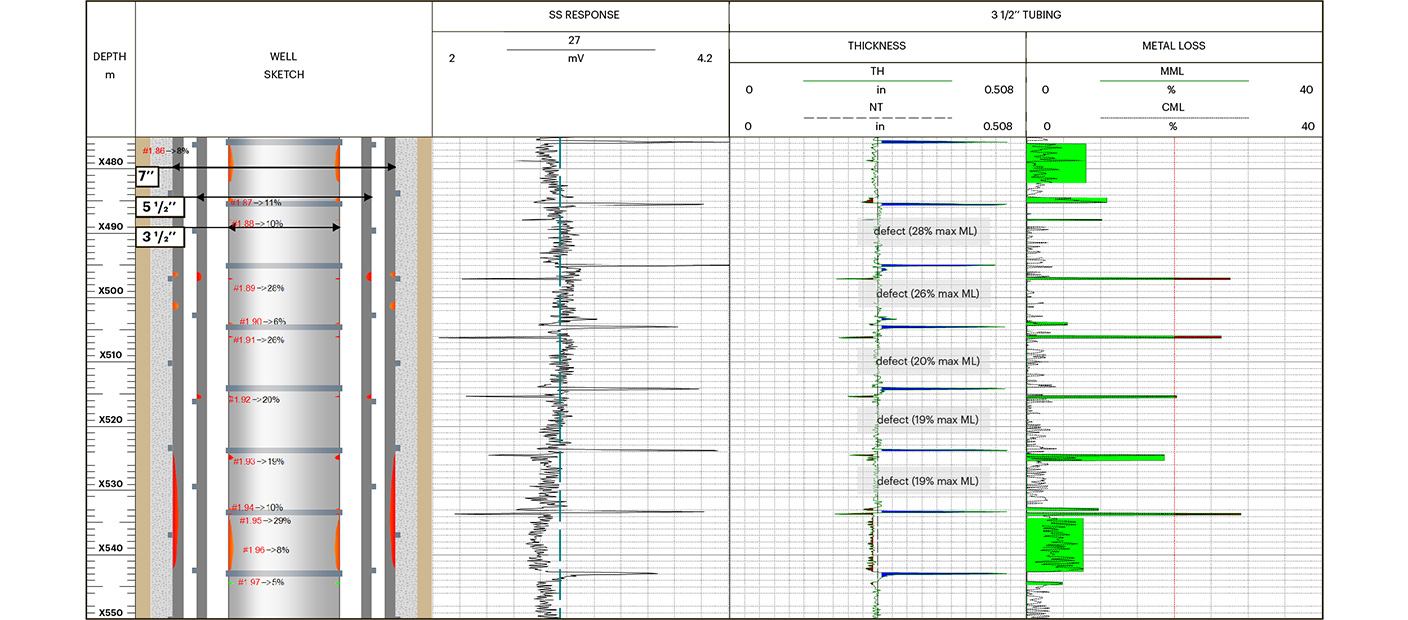Click the THICKNESS track header
1408x620 pixels.
877,46
